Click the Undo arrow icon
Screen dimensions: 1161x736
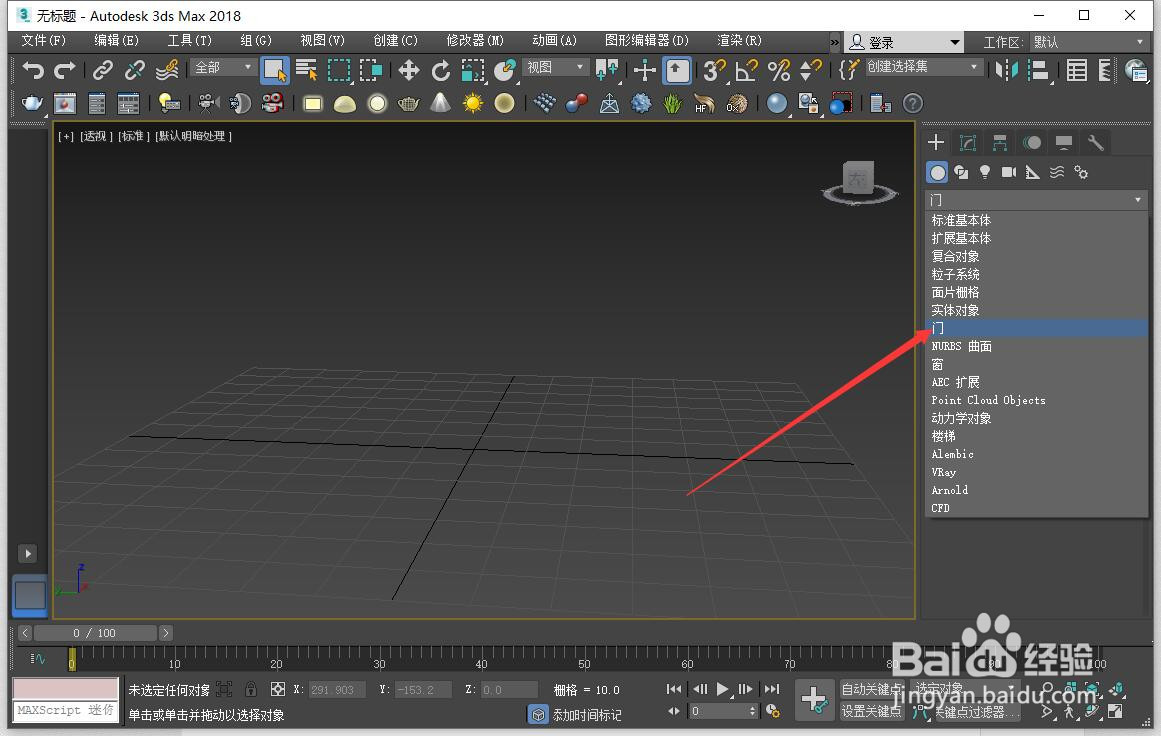[x=33, y=70]
